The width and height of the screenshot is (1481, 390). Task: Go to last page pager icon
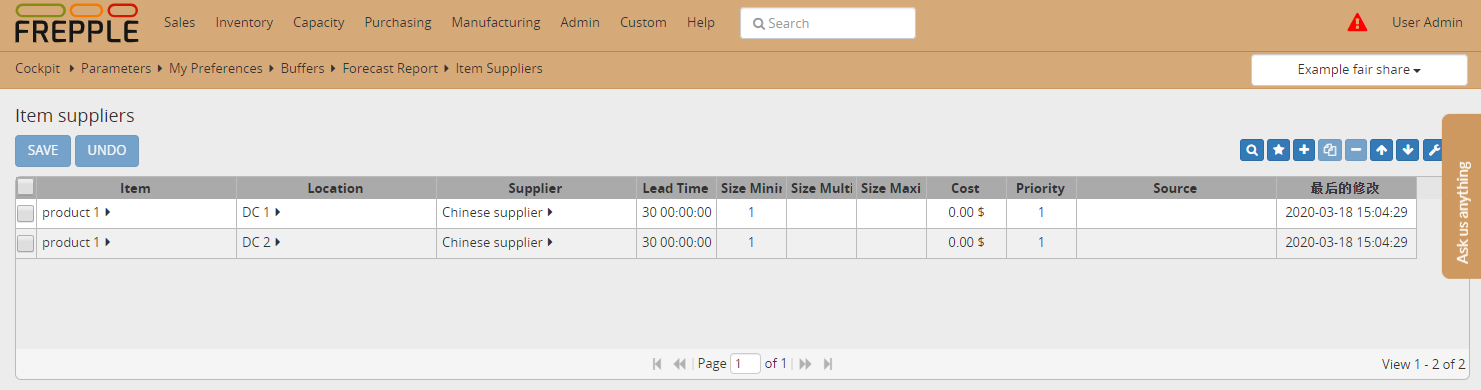pos(828,364)
